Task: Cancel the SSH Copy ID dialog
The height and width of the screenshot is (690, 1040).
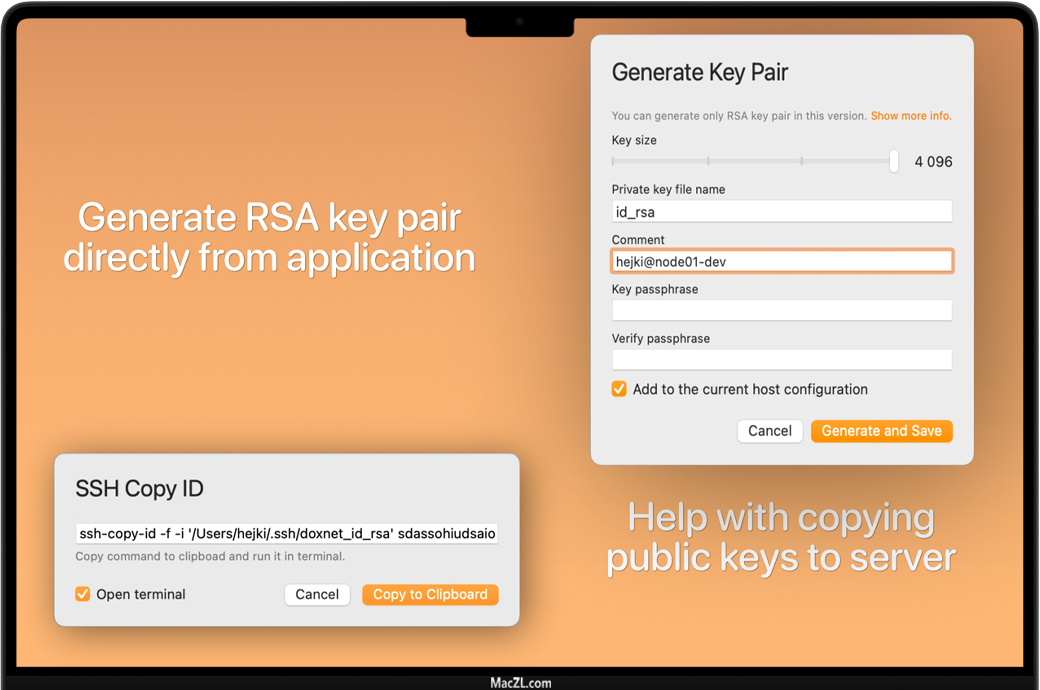Action: pos(317,594)
